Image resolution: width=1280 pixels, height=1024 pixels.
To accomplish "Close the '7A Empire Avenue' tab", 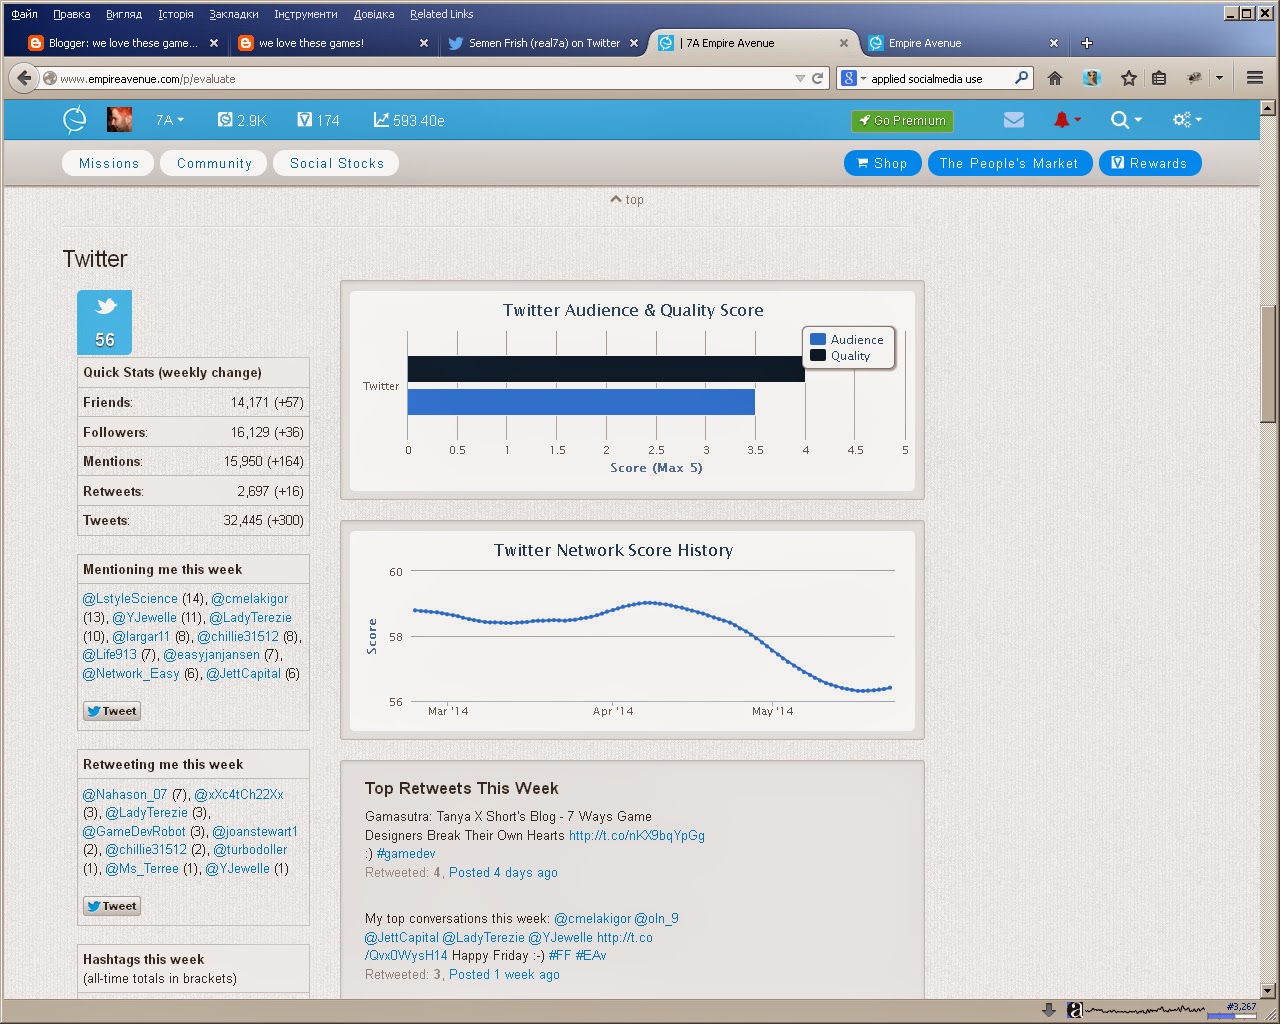I will tap(844, 43).
